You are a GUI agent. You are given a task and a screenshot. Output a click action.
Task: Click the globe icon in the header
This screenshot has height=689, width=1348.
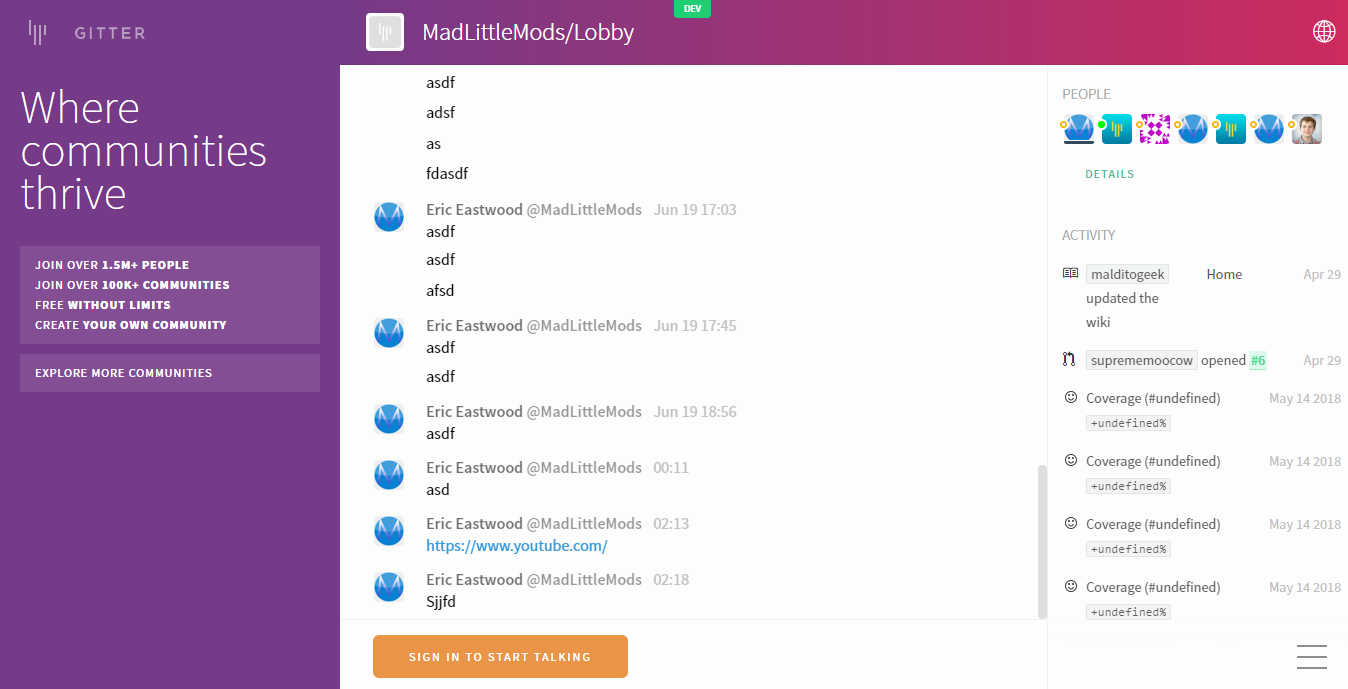point(1324,32)
